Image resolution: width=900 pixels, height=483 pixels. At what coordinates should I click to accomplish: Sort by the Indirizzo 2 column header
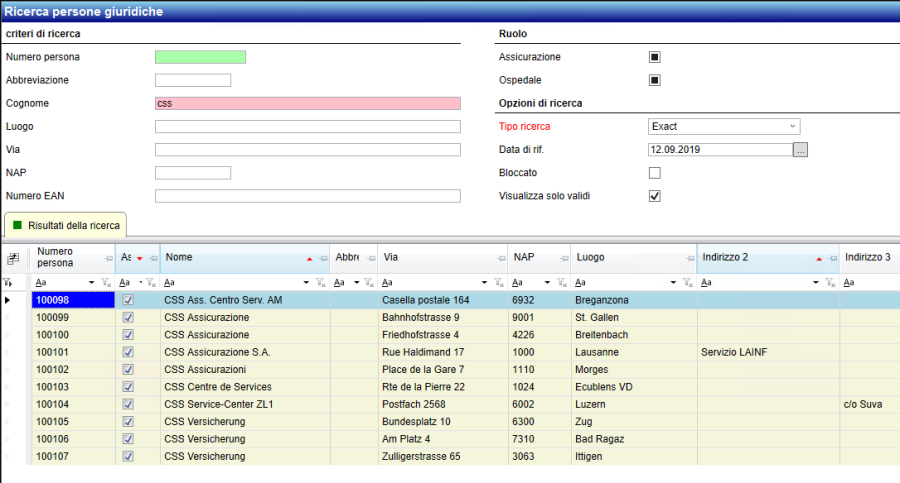click(750, 258)
